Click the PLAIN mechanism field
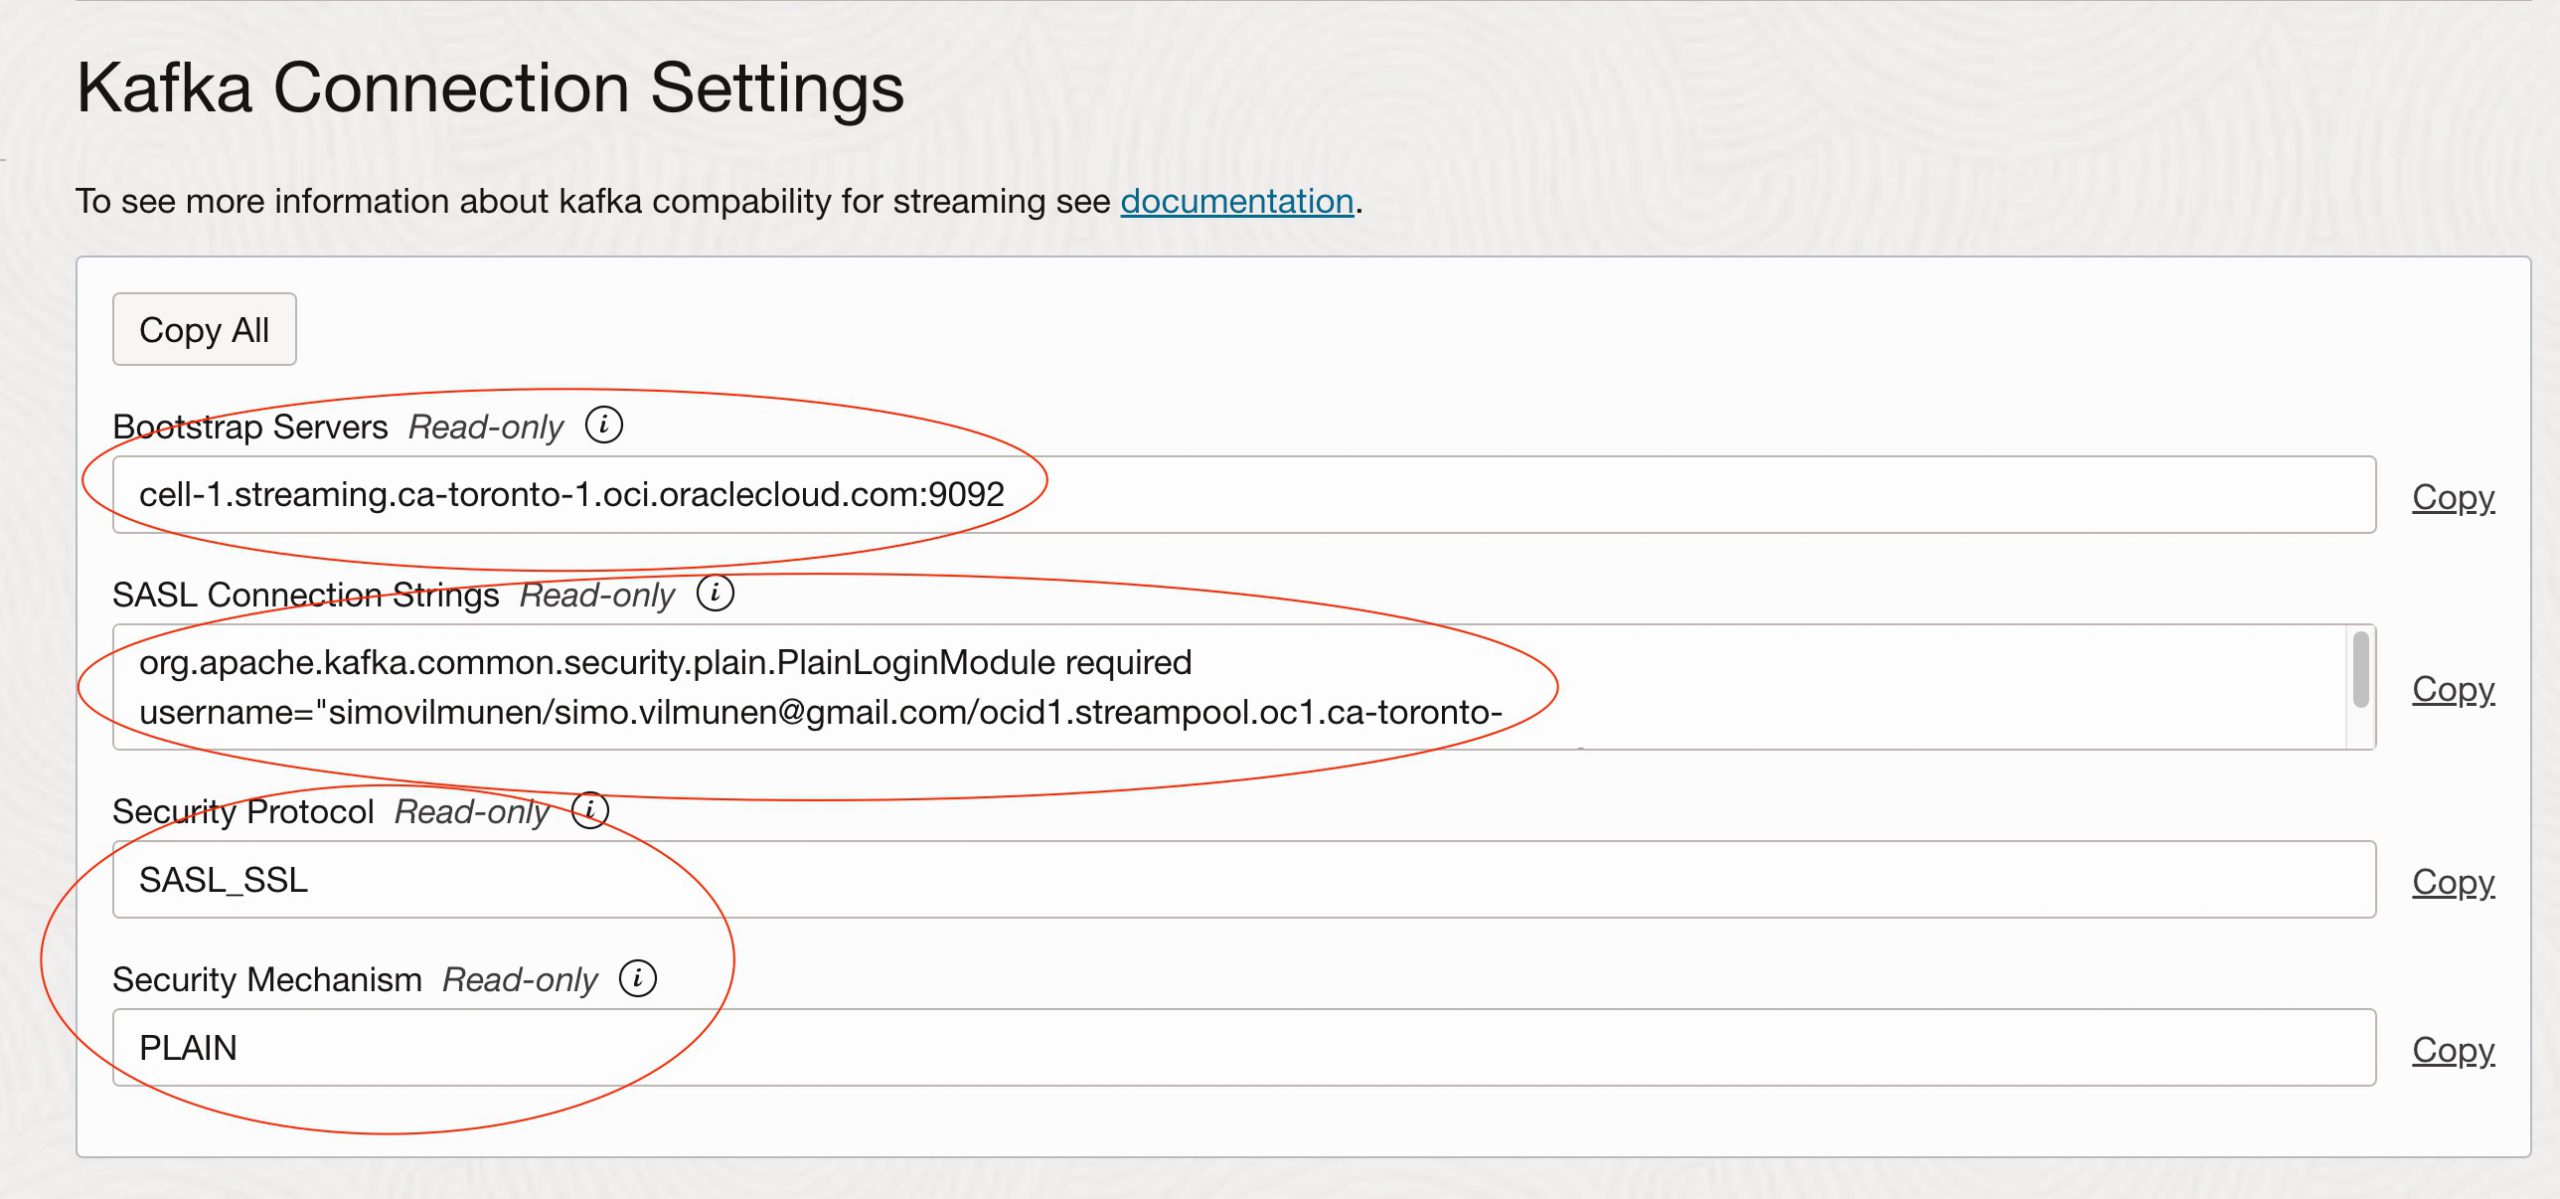This screenshot has height=1199, width=2560. (x=1243, y=1048)
